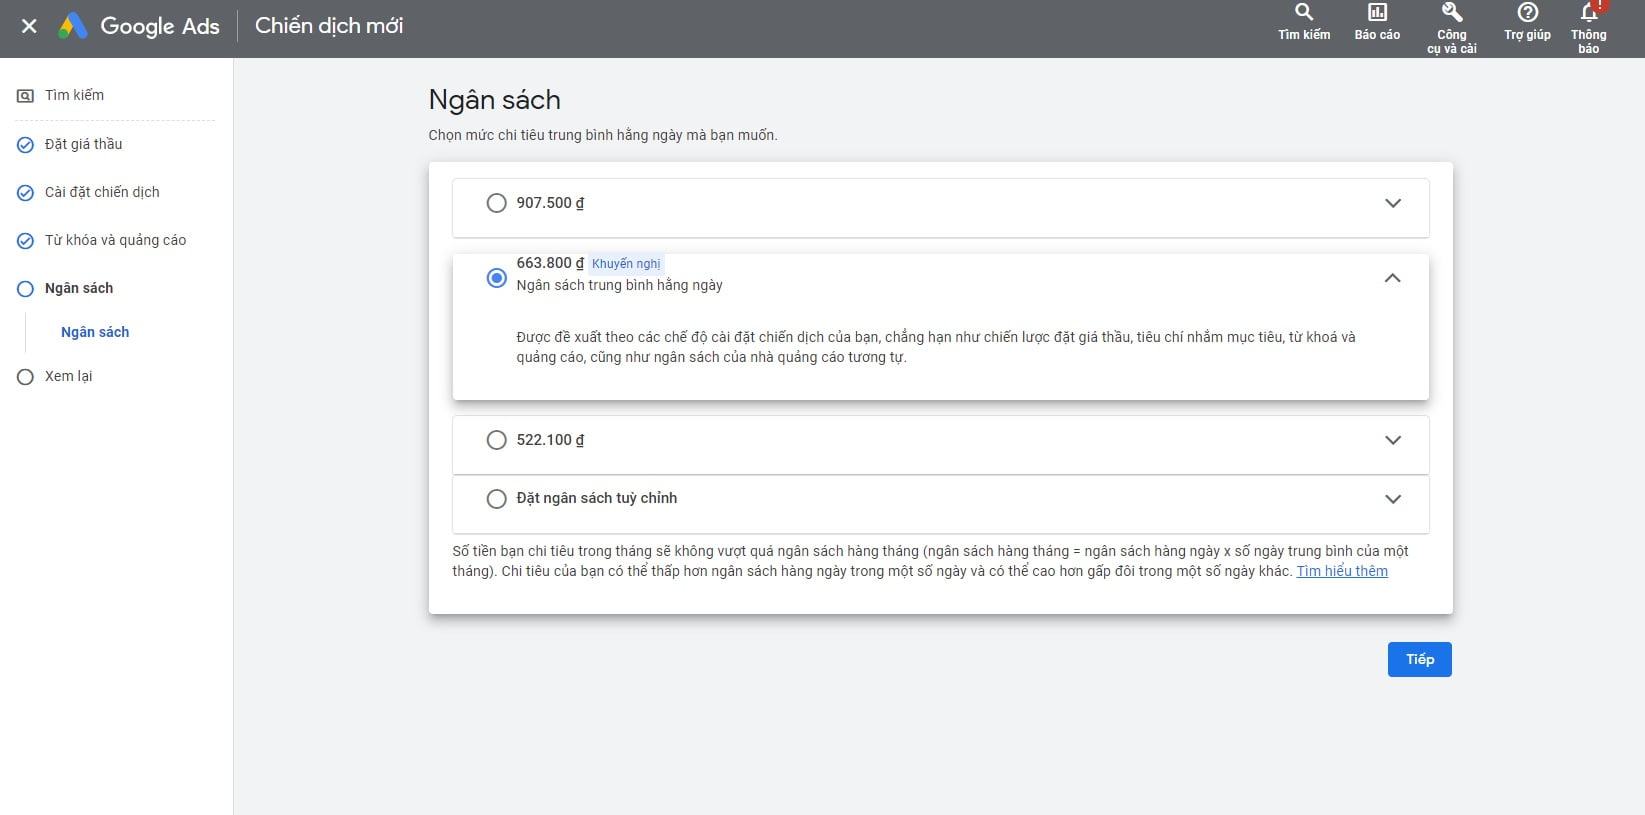Click the completed checkmark beside Đặt giá thầu

pyautogui.click(x=25, y=145)
